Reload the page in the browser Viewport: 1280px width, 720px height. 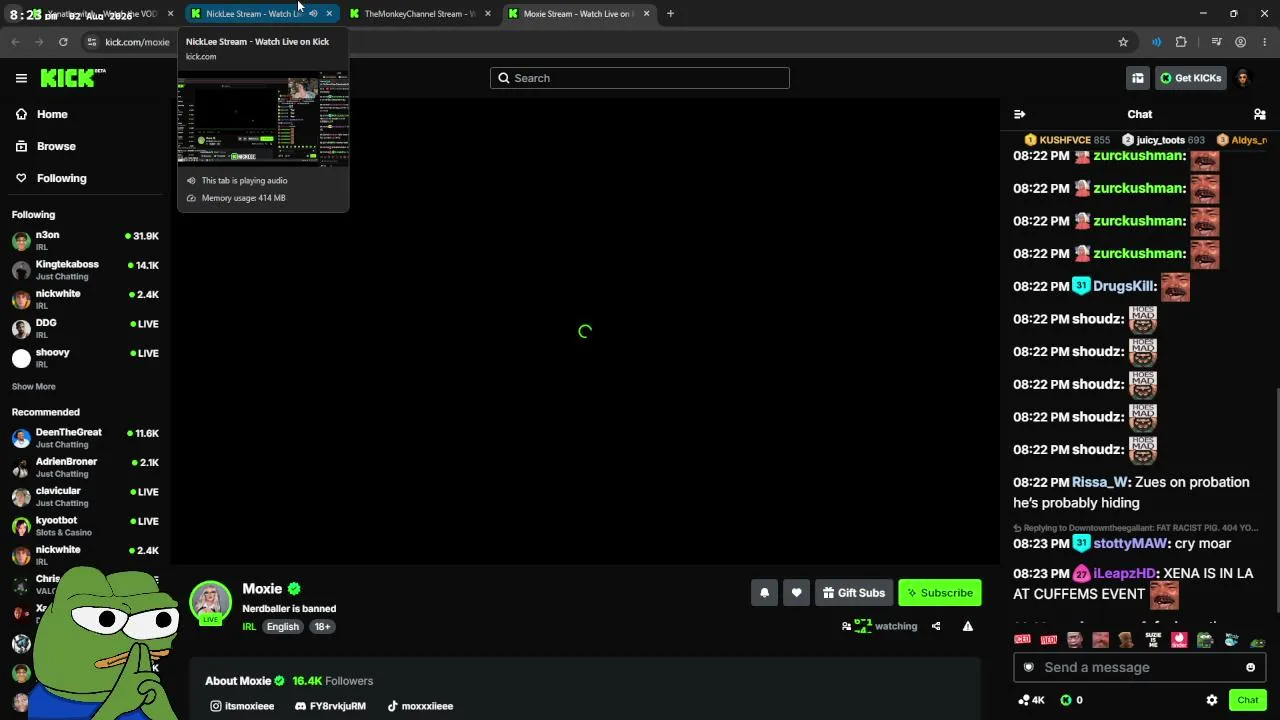coord(63,42)
